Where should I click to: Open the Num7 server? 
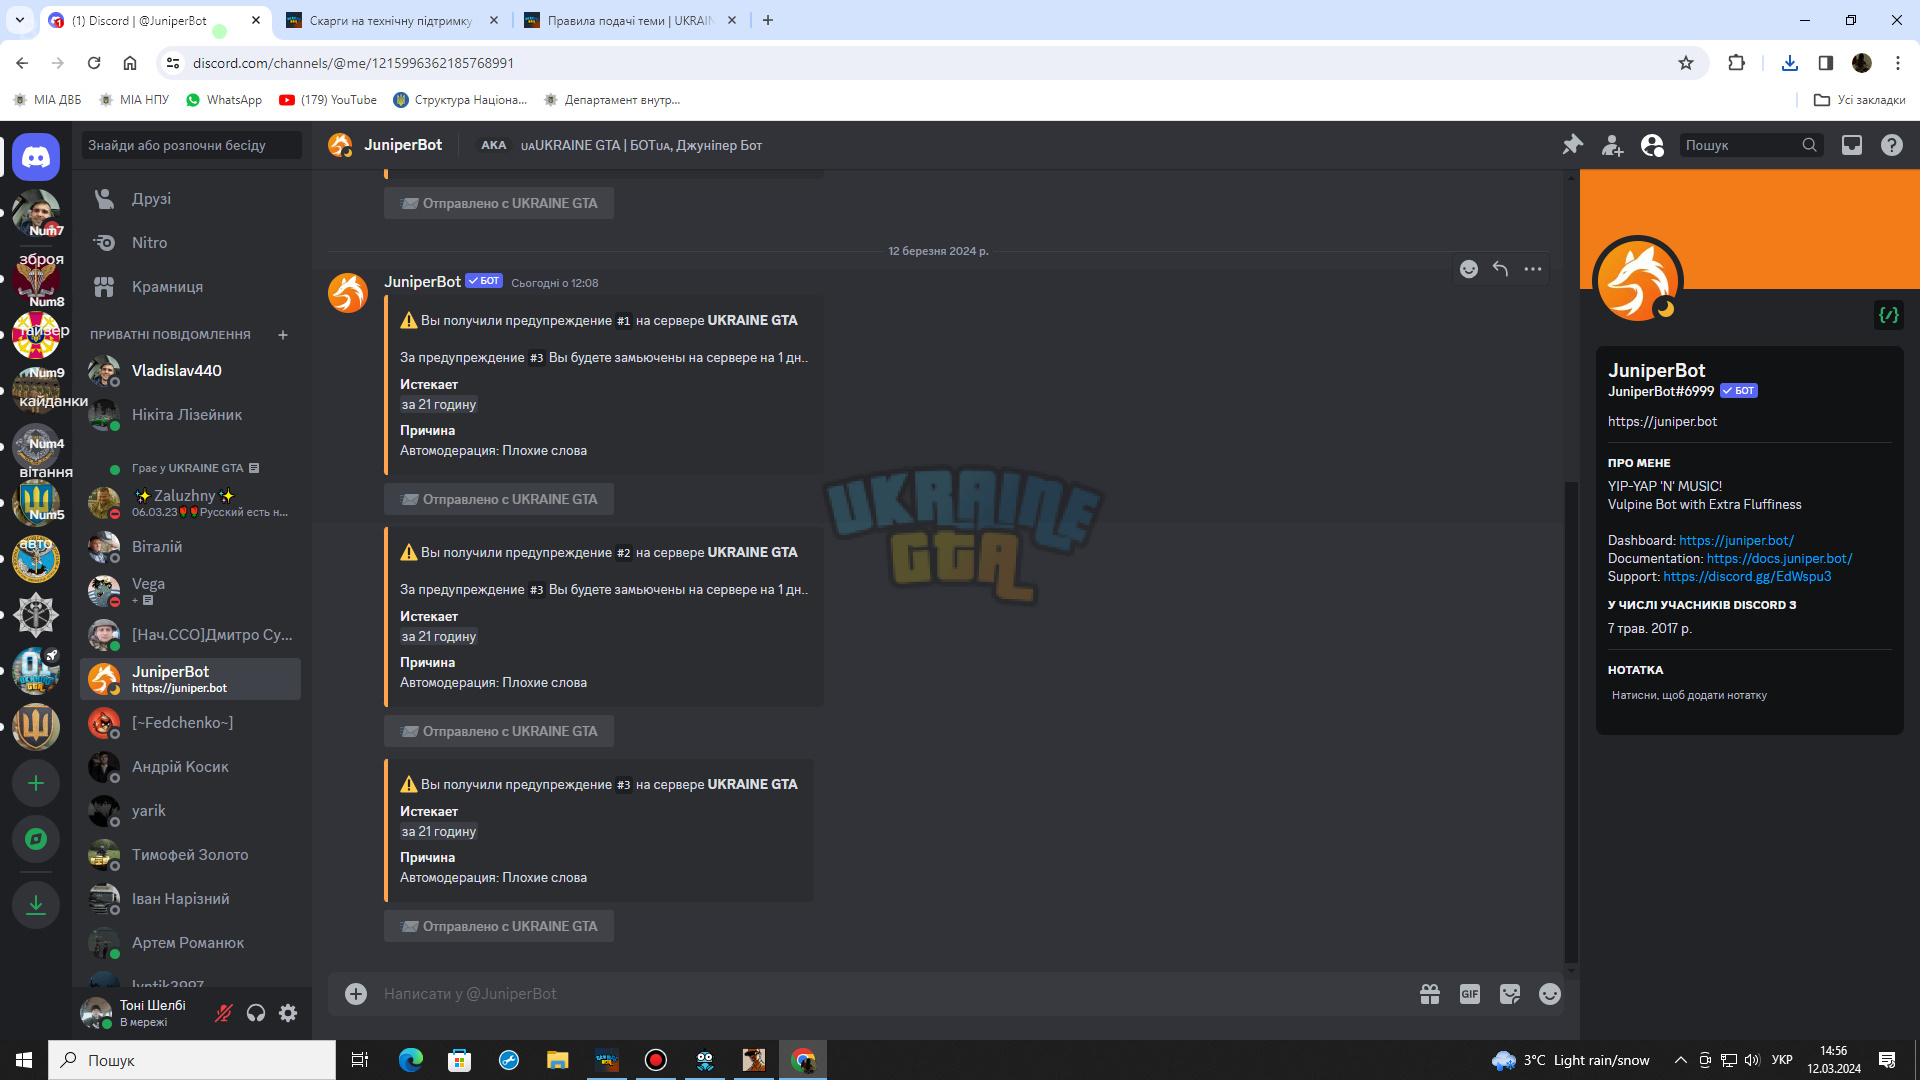(36, 213)
